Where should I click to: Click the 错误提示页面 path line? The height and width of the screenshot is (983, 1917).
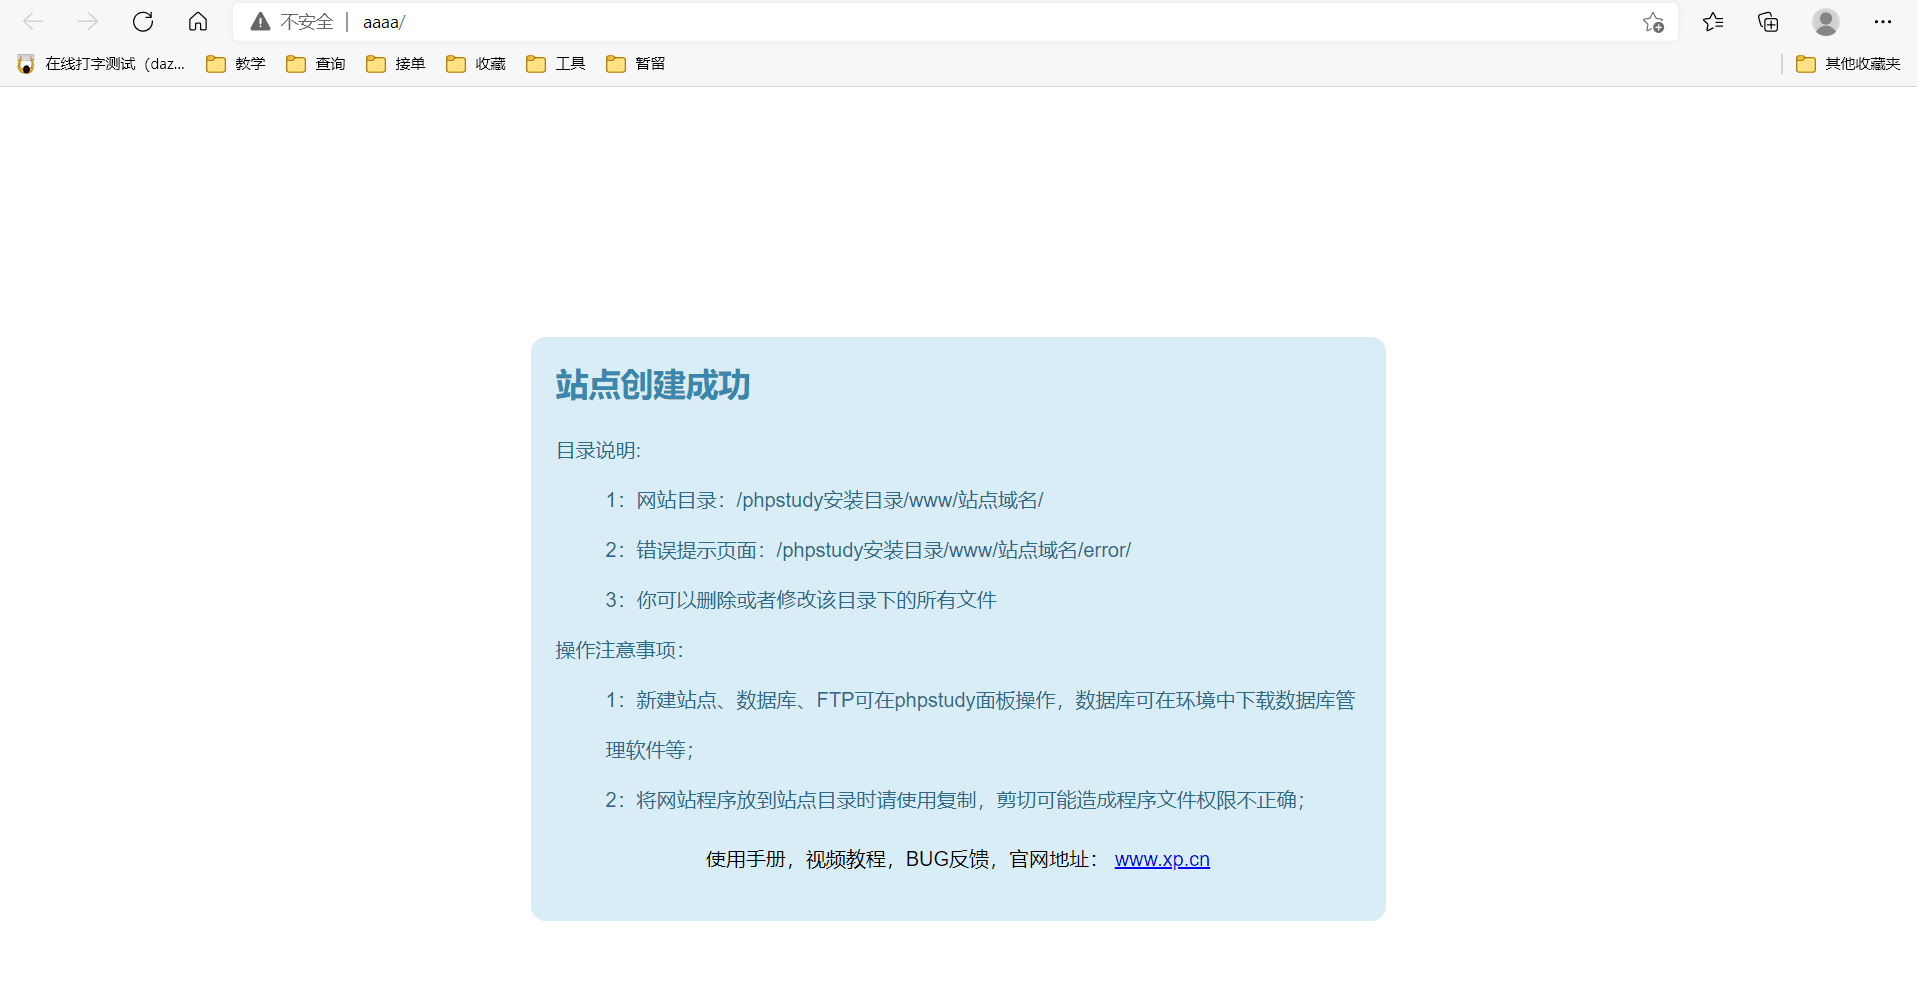pyautogui.click(x=868, y=550)
